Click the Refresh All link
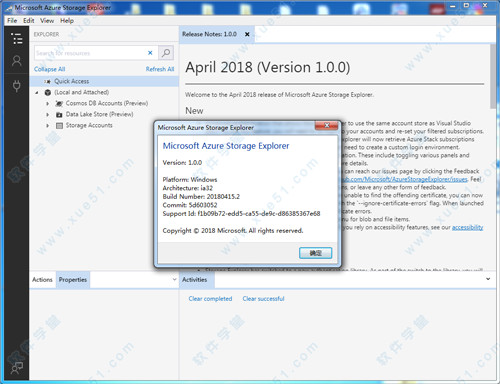500x384 pixels. pos(160,69)
